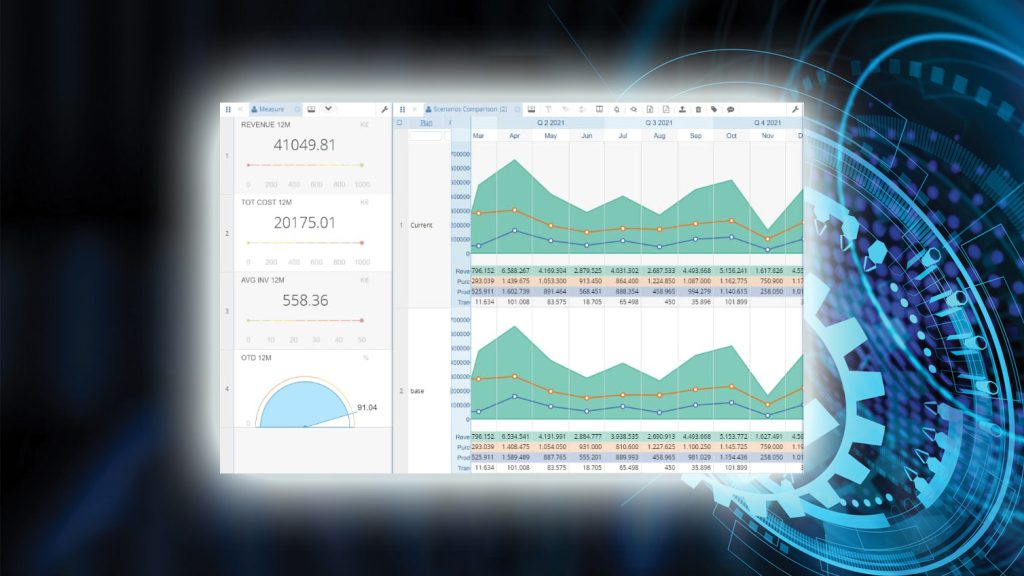Collapse the REVENUE 12M card arrow
The height and width of the screenshot is (576, 1024).
click(364, 125)
